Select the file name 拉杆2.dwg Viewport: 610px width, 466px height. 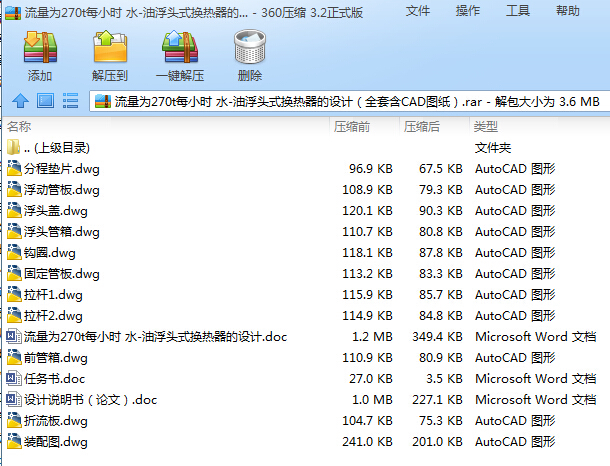point(53,316)
